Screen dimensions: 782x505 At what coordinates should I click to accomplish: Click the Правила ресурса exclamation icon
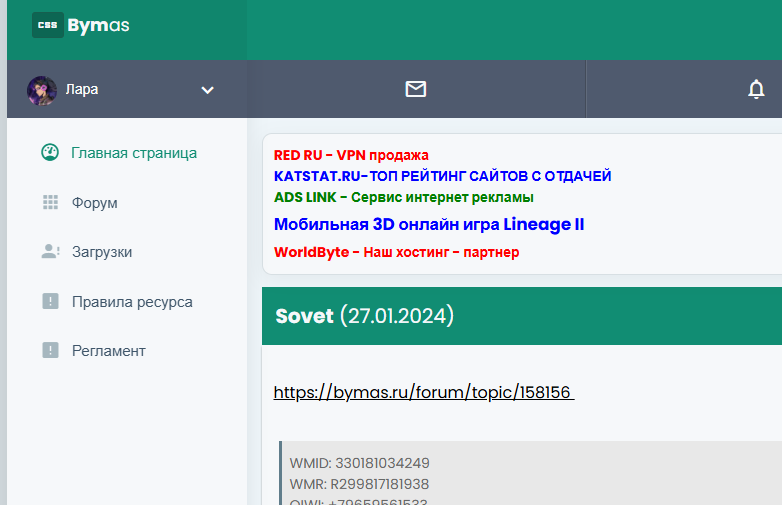click(50, 301)
